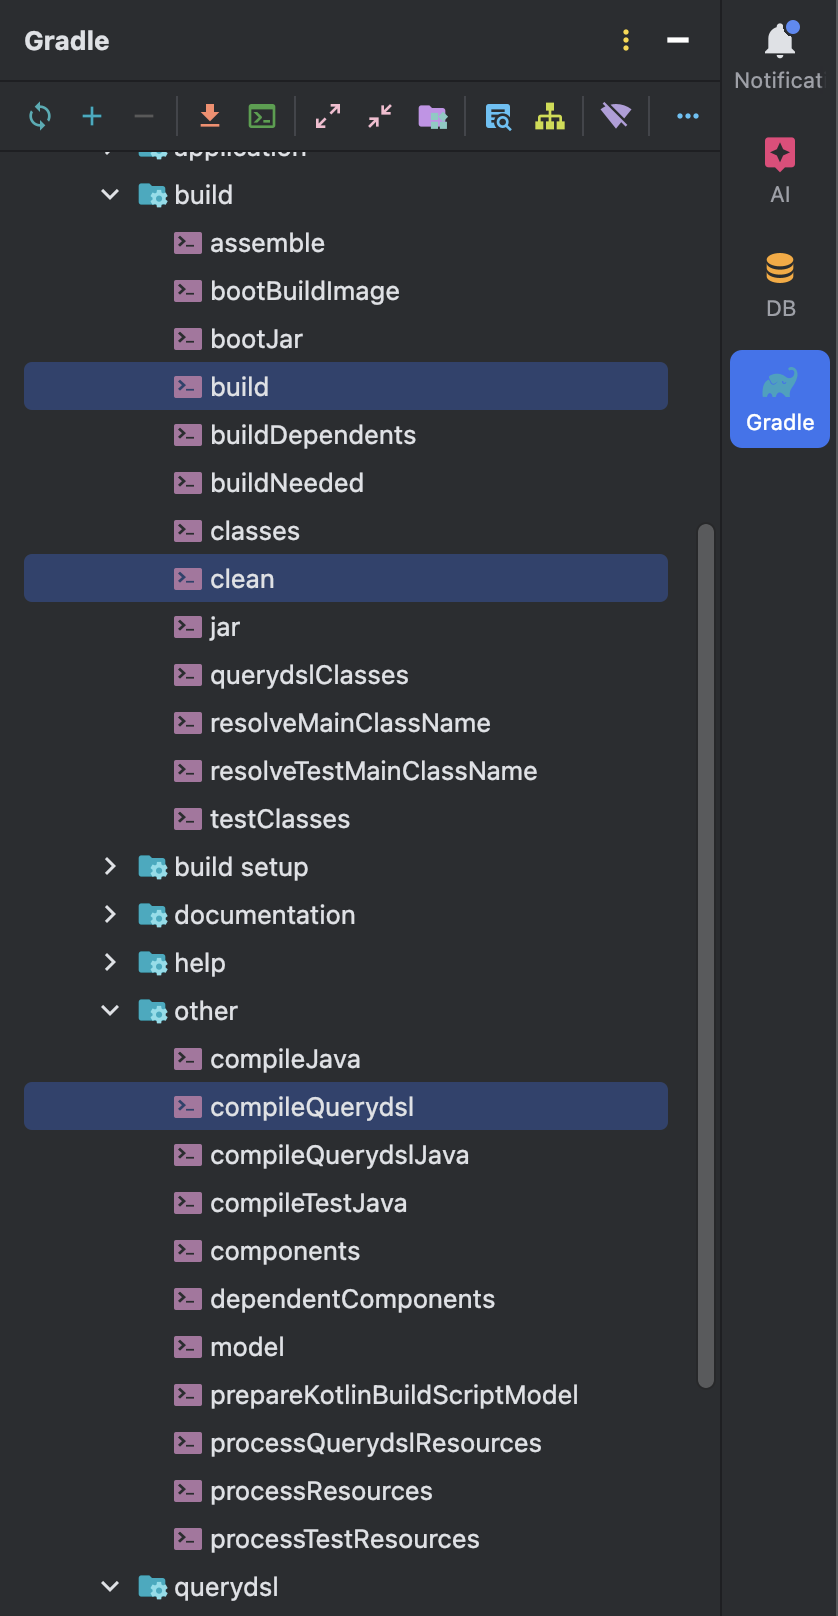Open Execute Gradle Task terminal icon

(262, 116)
